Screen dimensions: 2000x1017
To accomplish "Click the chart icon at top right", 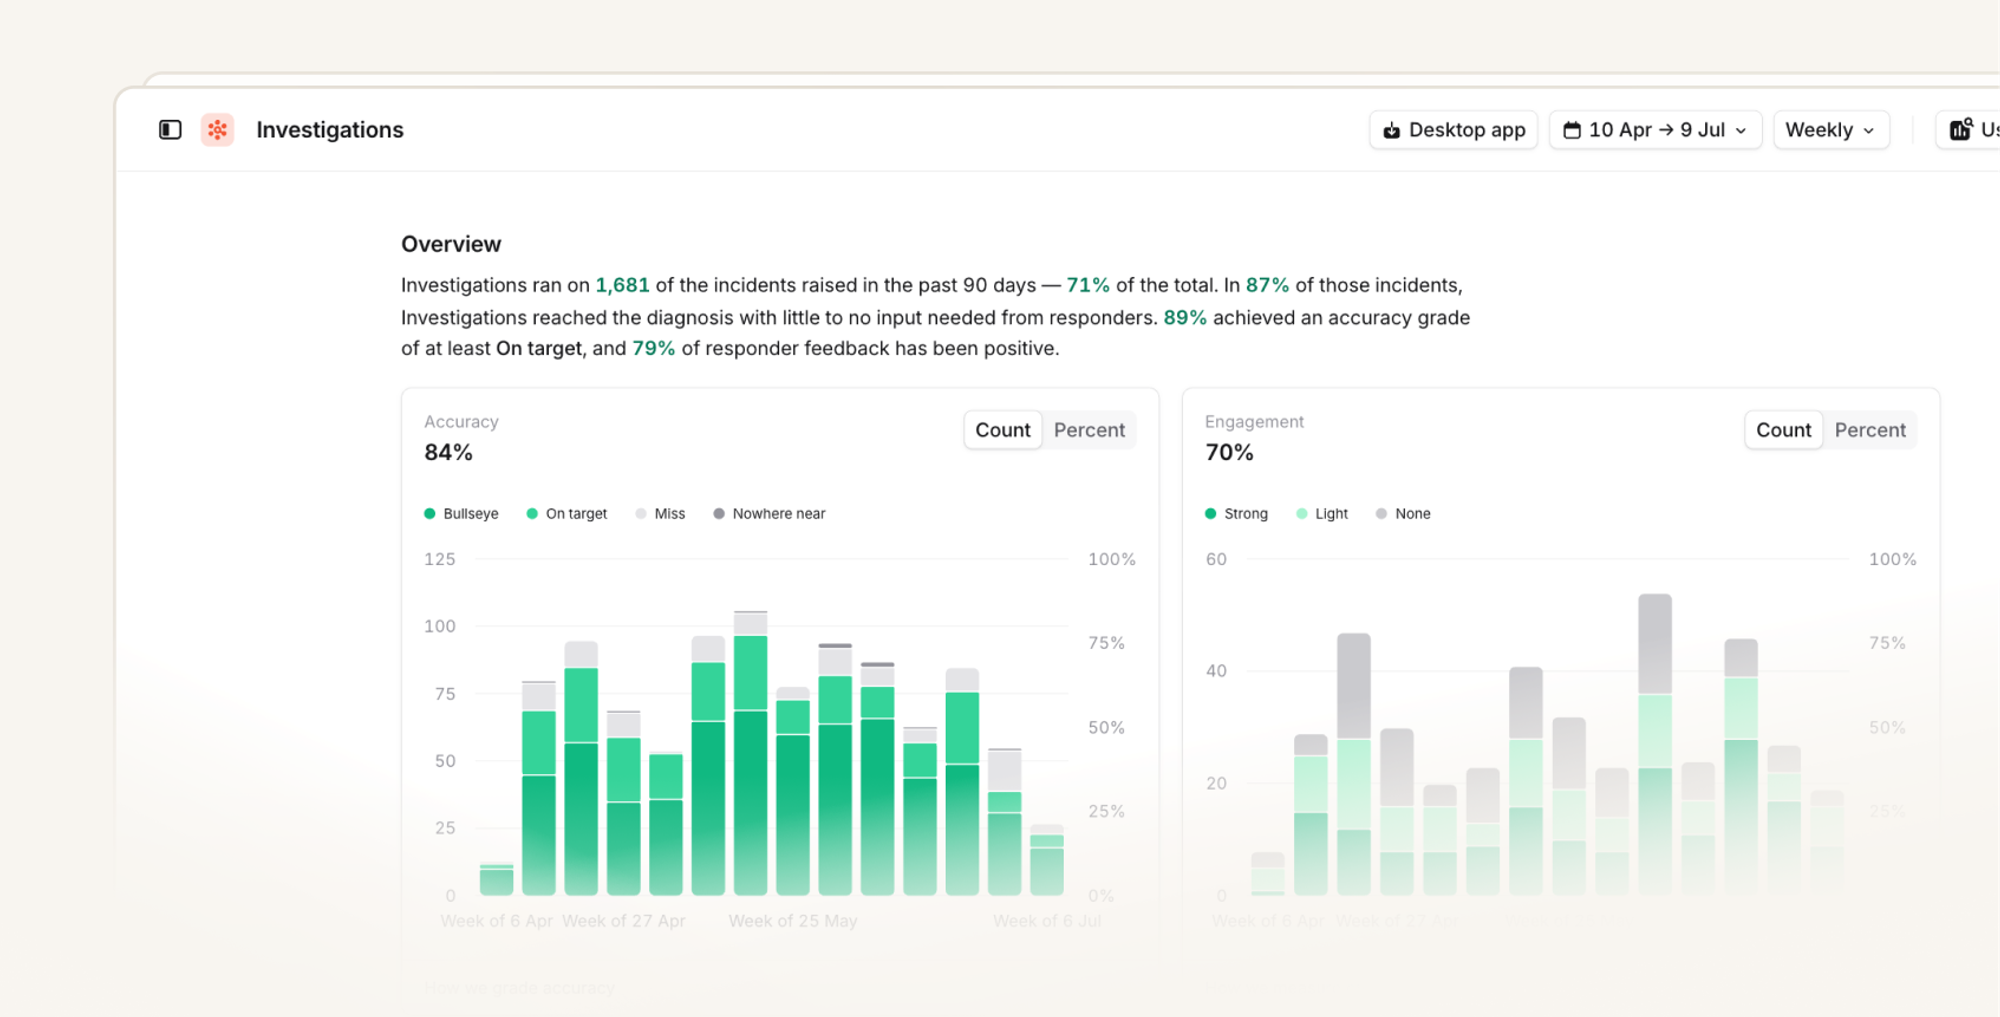I will [x=1961, y=129].
